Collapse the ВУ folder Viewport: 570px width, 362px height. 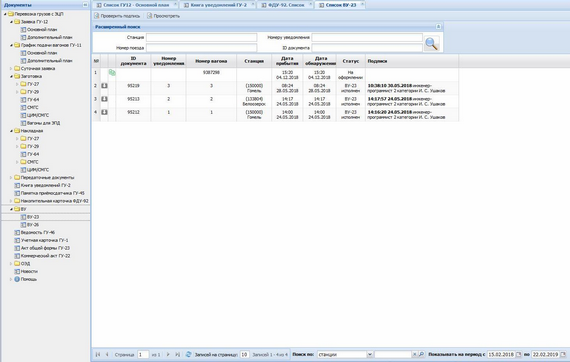pos(11,209)
